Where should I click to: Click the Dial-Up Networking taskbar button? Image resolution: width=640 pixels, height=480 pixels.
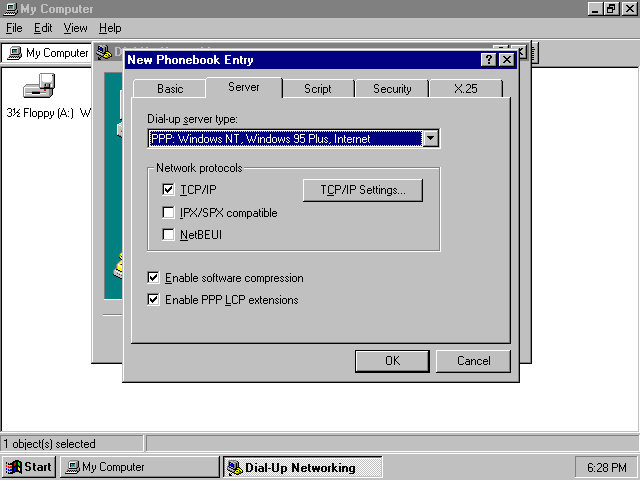coord(302,467)
